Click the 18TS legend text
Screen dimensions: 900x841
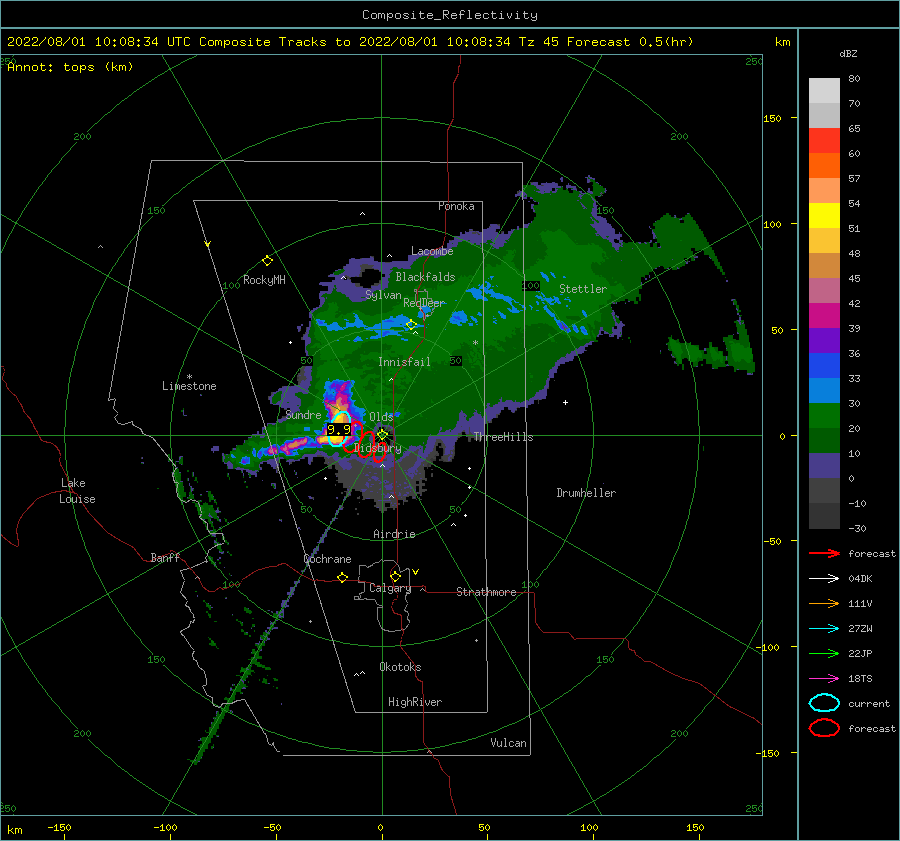[860, 679]
